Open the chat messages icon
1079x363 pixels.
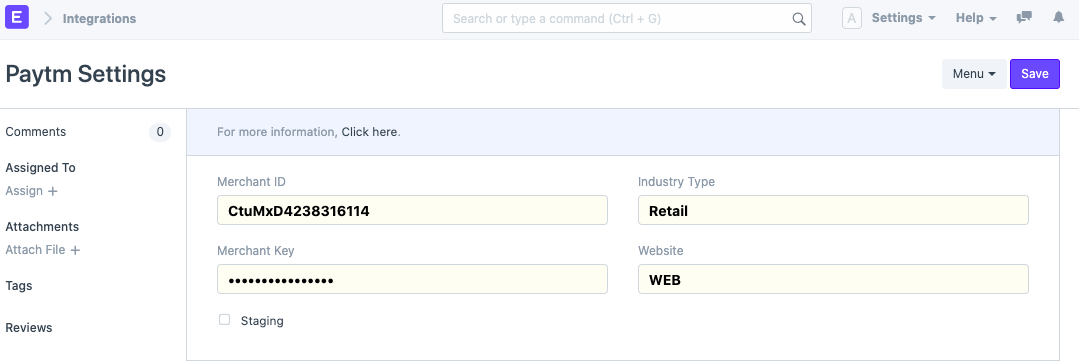1024,18
